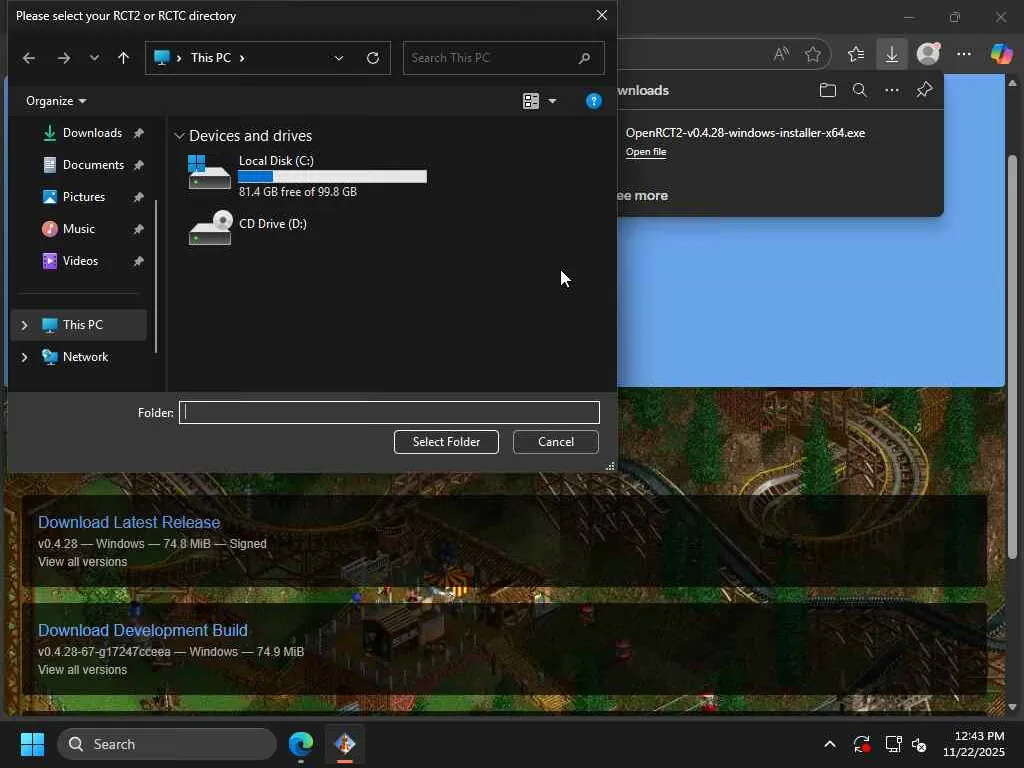Open Videos in the navigation pane
Viewport: 1024px width, 768px height.
(x=80, y=261)
